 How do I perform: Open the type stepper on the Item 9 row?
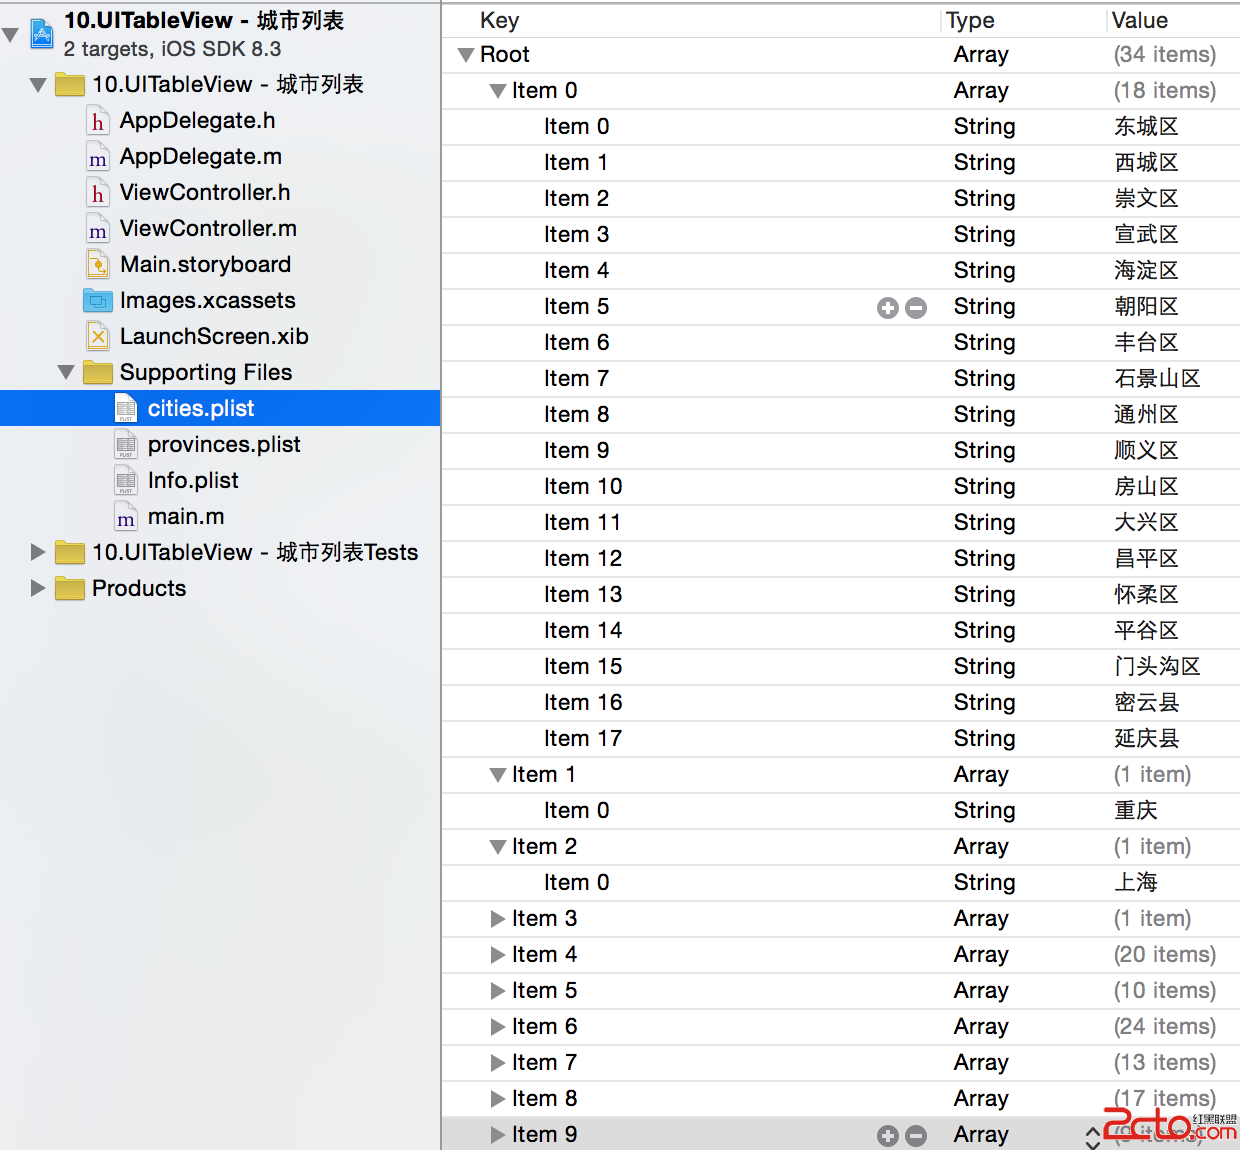pos(1093,1137)
